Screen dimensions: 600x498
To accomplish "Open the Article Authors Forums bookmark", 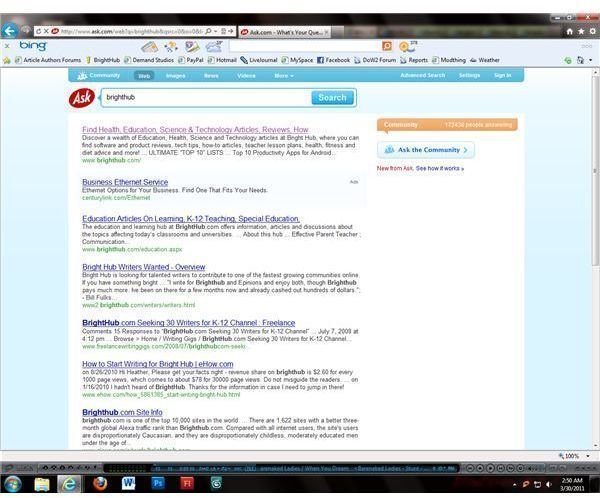I will click(48, 60).
